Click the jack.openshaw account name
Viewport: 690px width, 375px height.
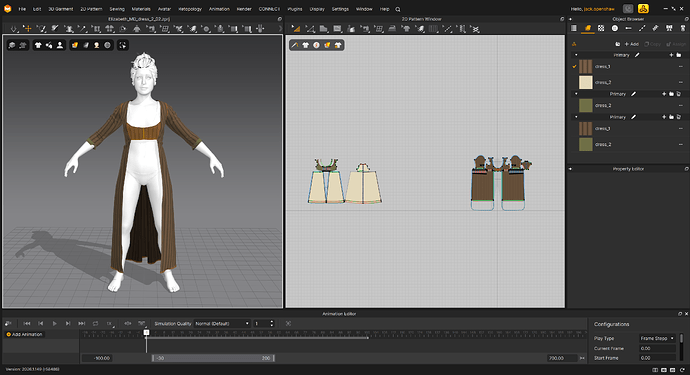599,9
